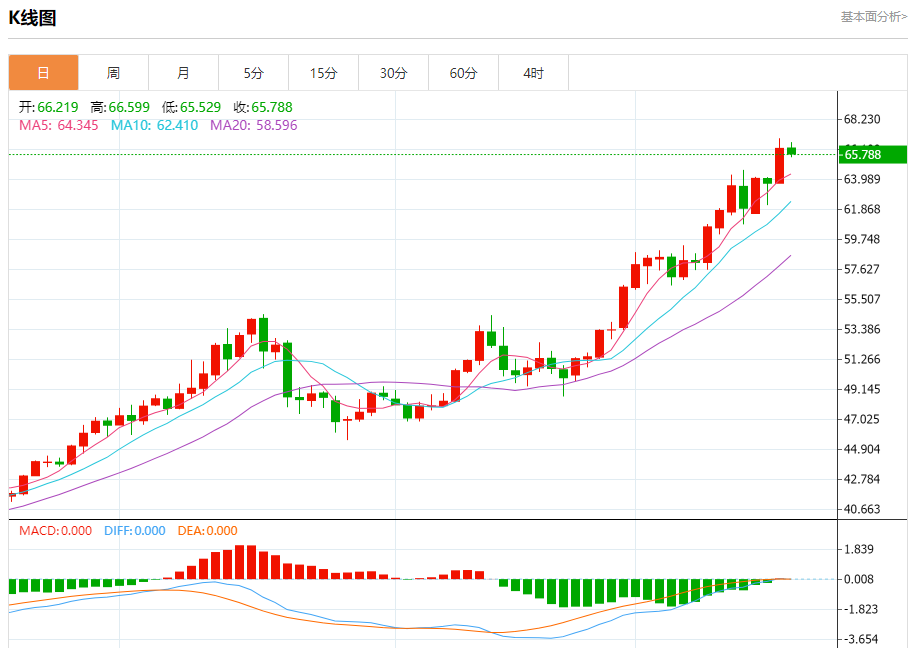Click the MACD indicator label
Screen dimensions: 912x648
point(55,531)
